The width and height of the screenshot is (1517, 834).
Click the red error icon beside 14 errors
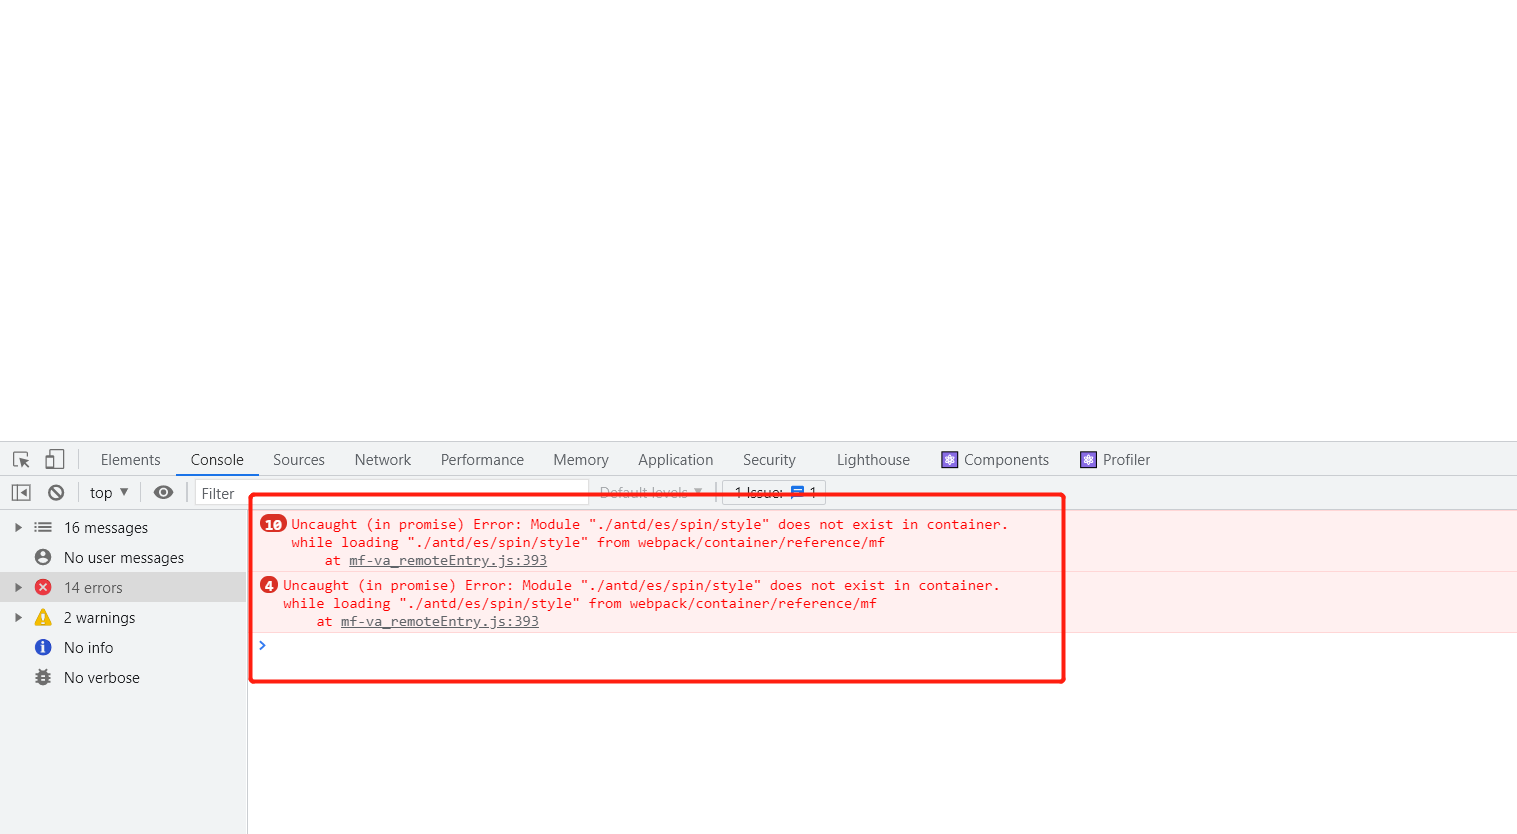click(x=43, y=587)
